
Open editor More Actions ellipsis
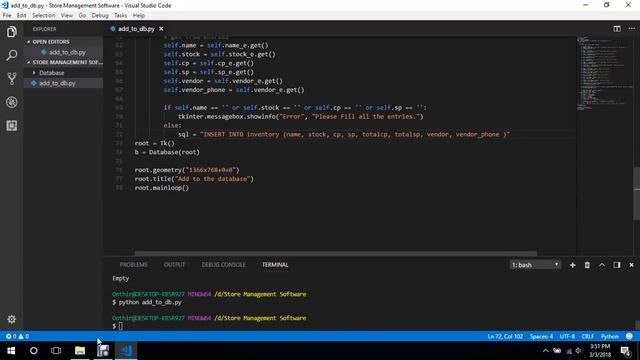pyautogui.click(x=631, y=29)
